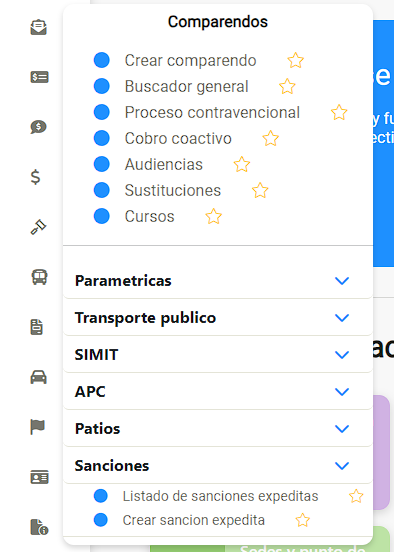Expand the Transporte publico panel header
Screen dimensions: 394x552
coord(218,318)
